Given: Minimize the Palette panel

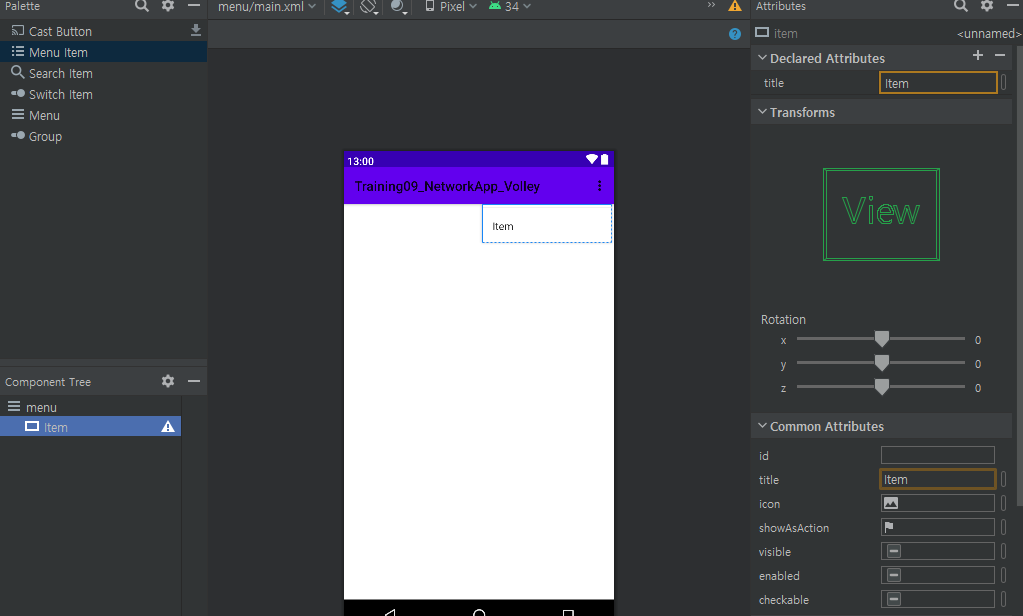Looking at the screenshot, I should pos(194,5).
